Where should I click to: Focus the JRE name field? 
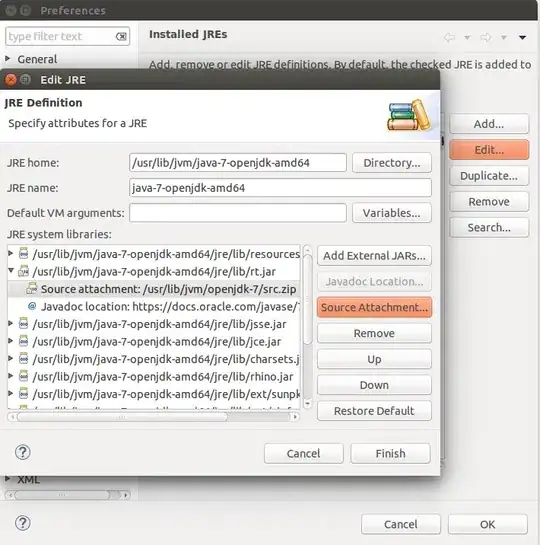(280, 188)
